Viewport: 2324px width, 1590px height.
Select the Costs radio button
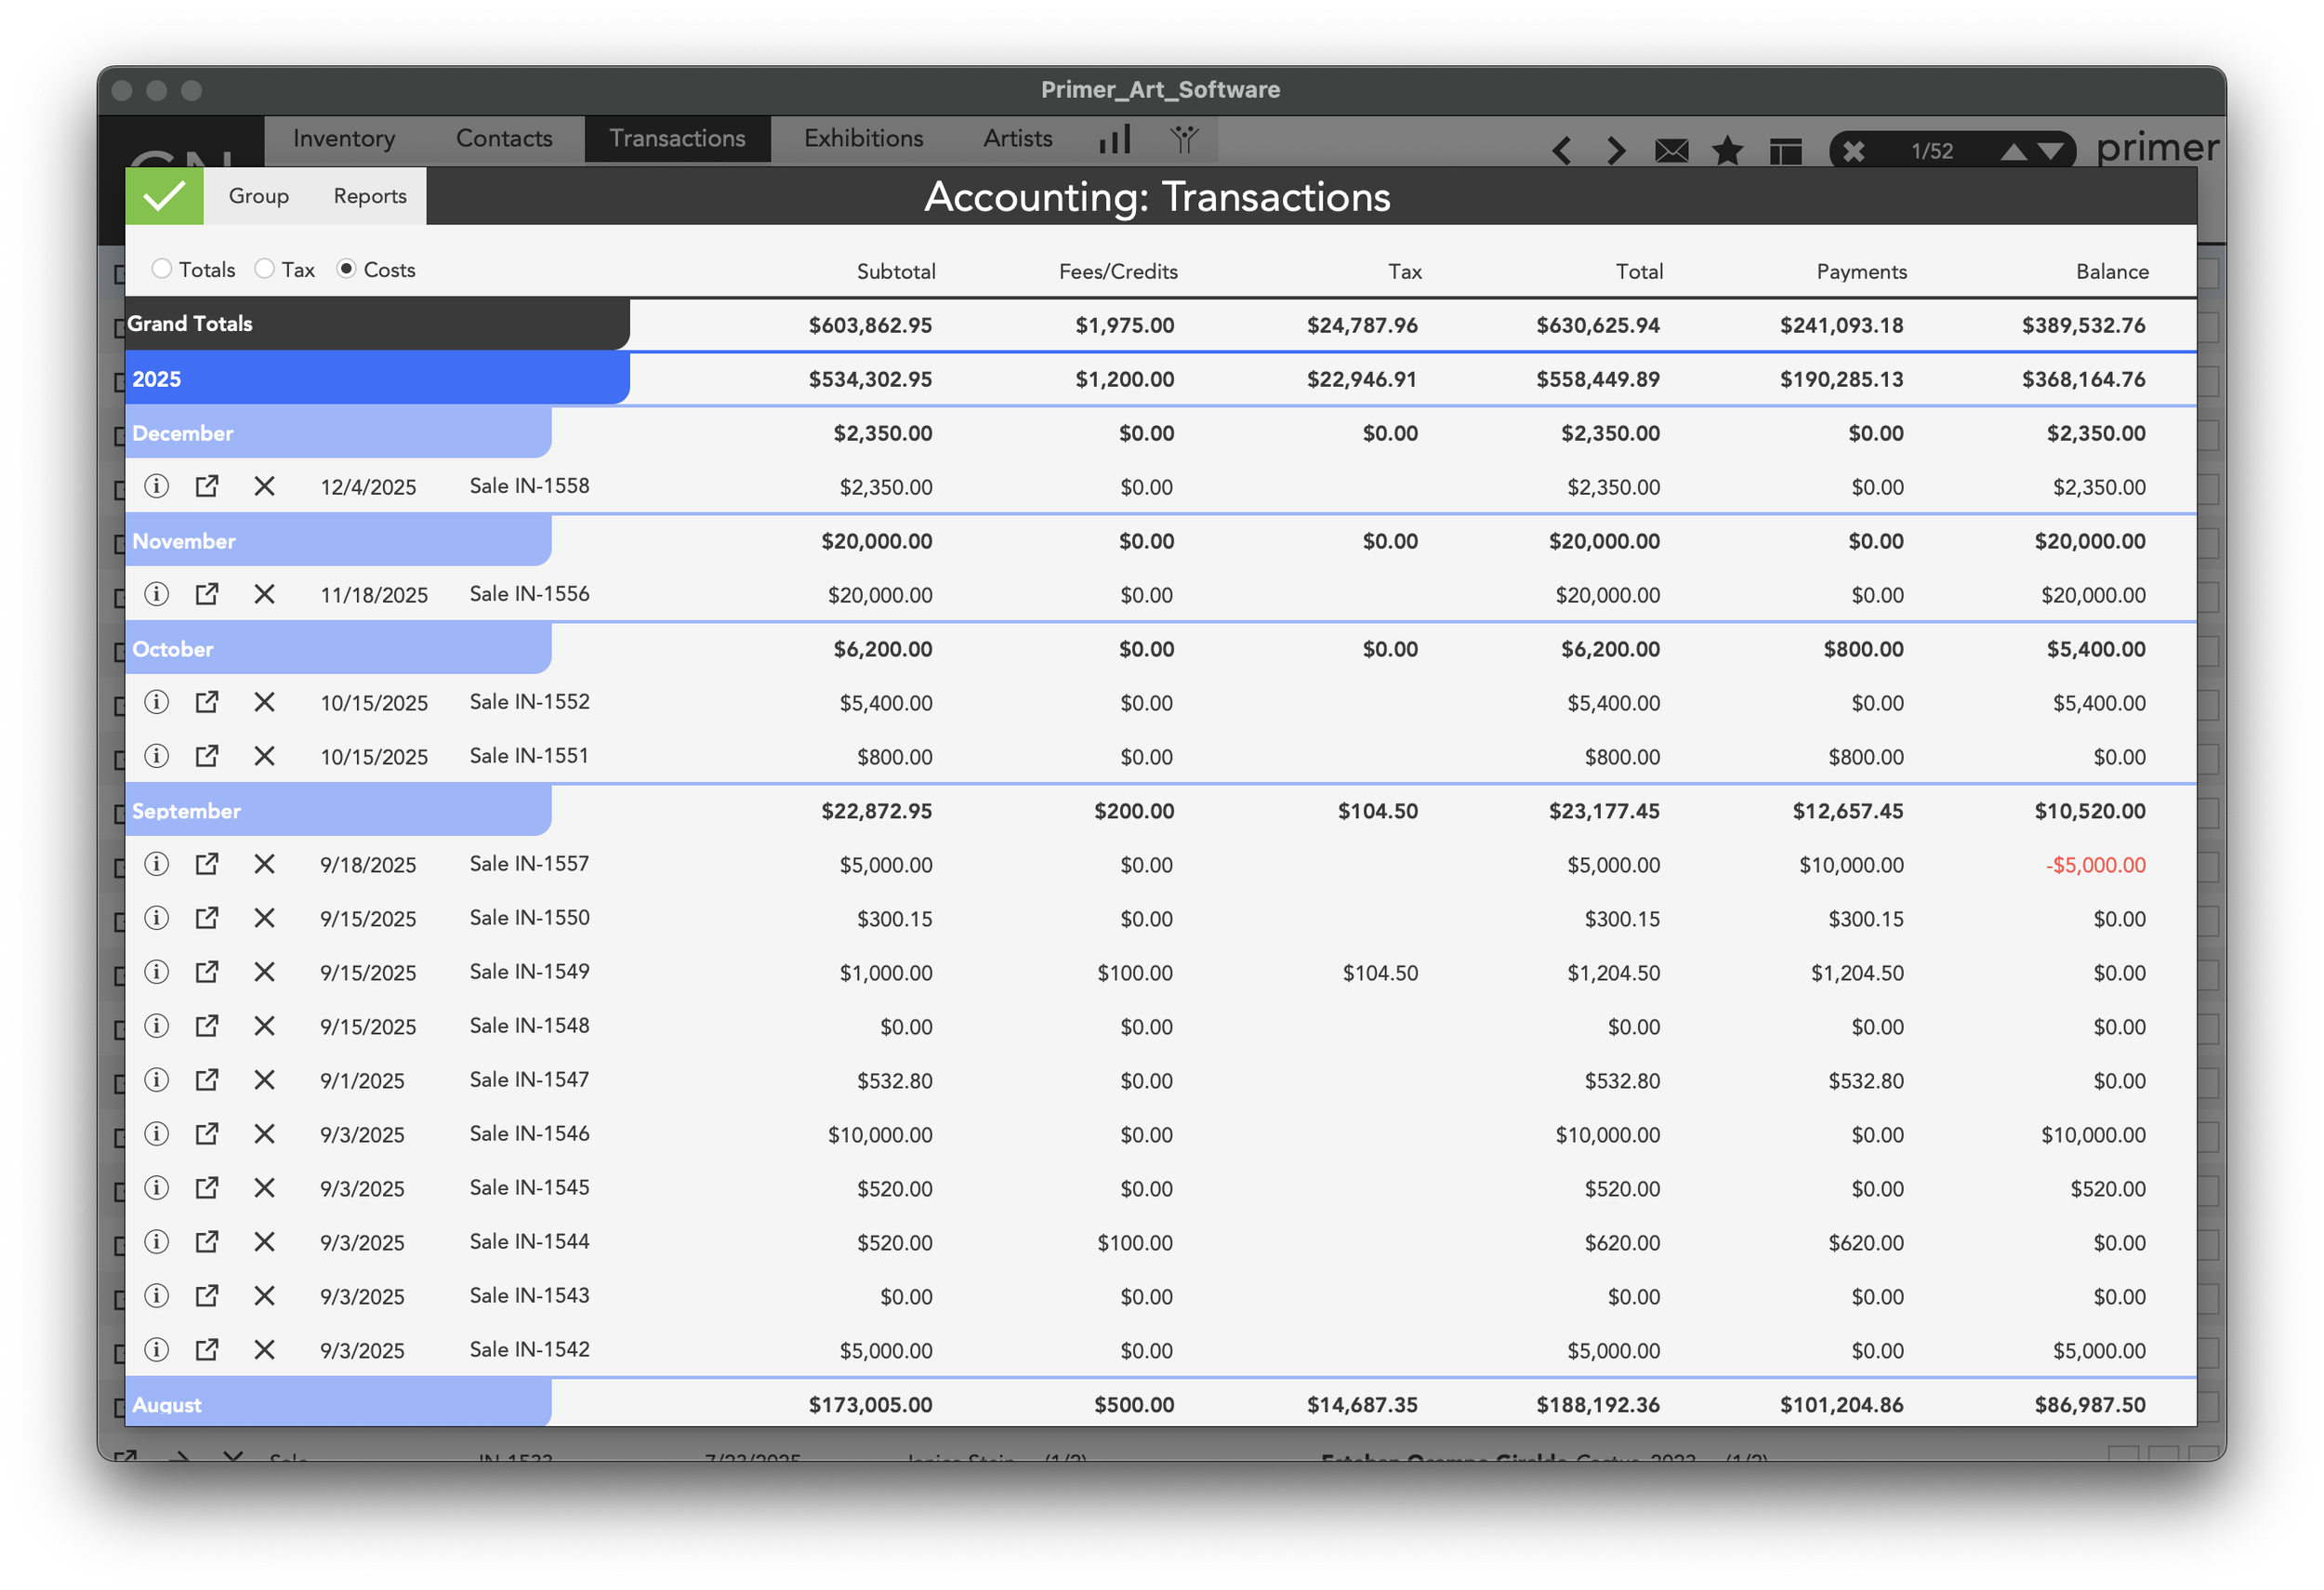tap(347, 269)
